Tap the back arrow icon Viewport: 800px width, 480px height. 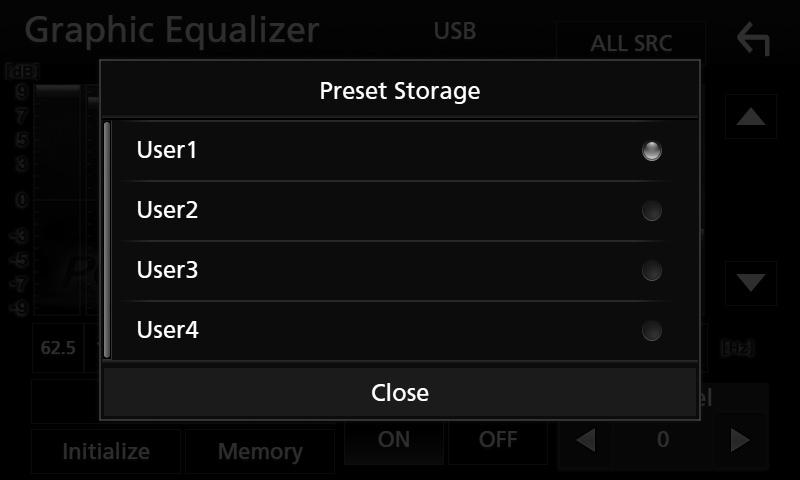[754, 39]
